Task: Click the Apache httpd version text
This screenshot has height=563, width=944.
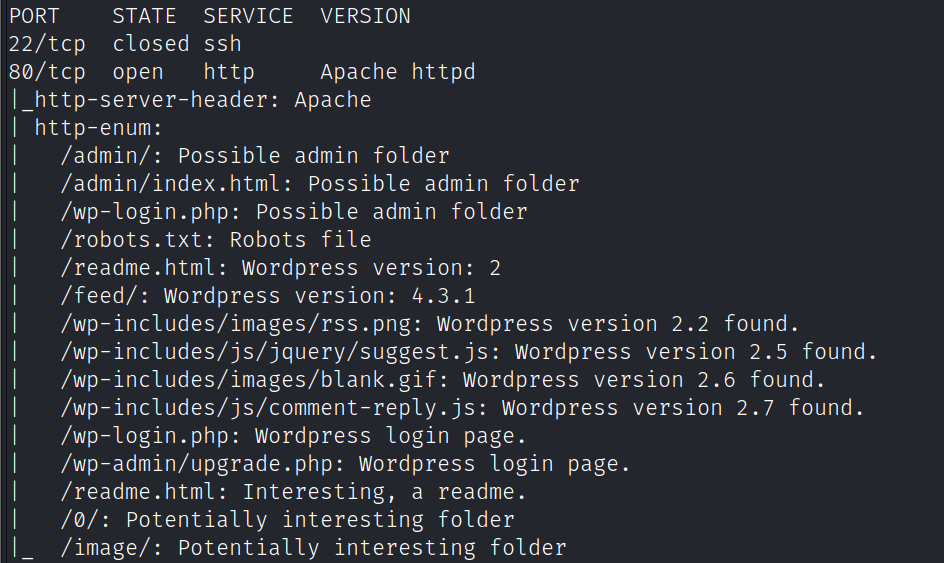Action: (397, 72)
